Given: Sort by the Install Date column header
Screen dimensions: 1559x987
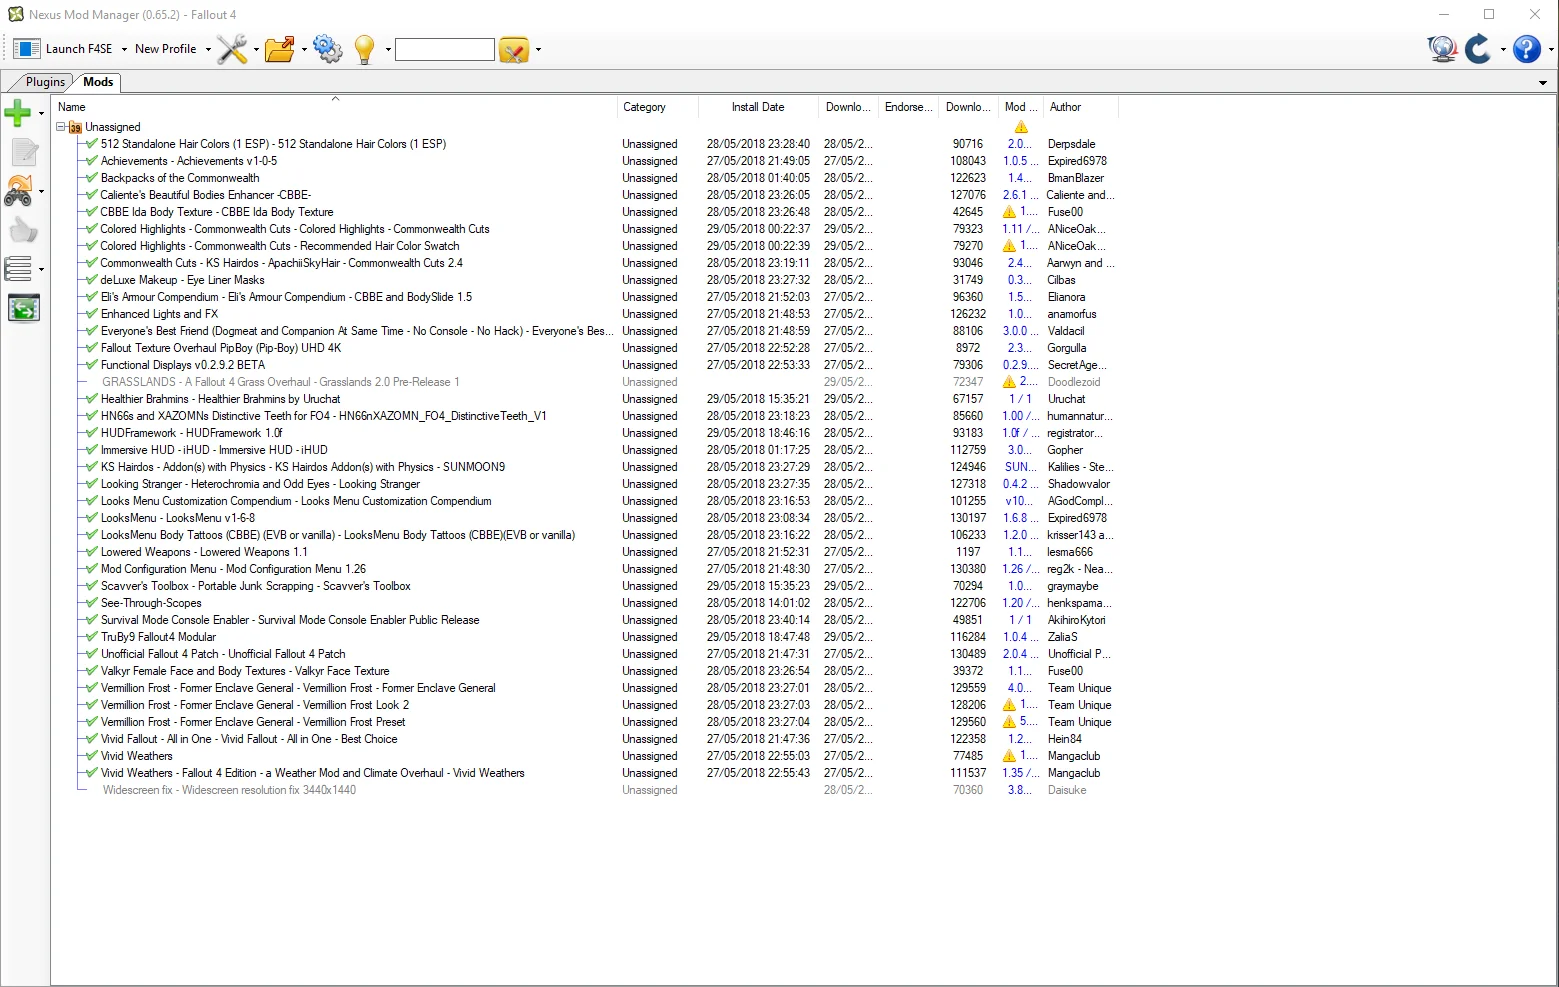Looking at the screenshot, I should [x=757, y=107].
